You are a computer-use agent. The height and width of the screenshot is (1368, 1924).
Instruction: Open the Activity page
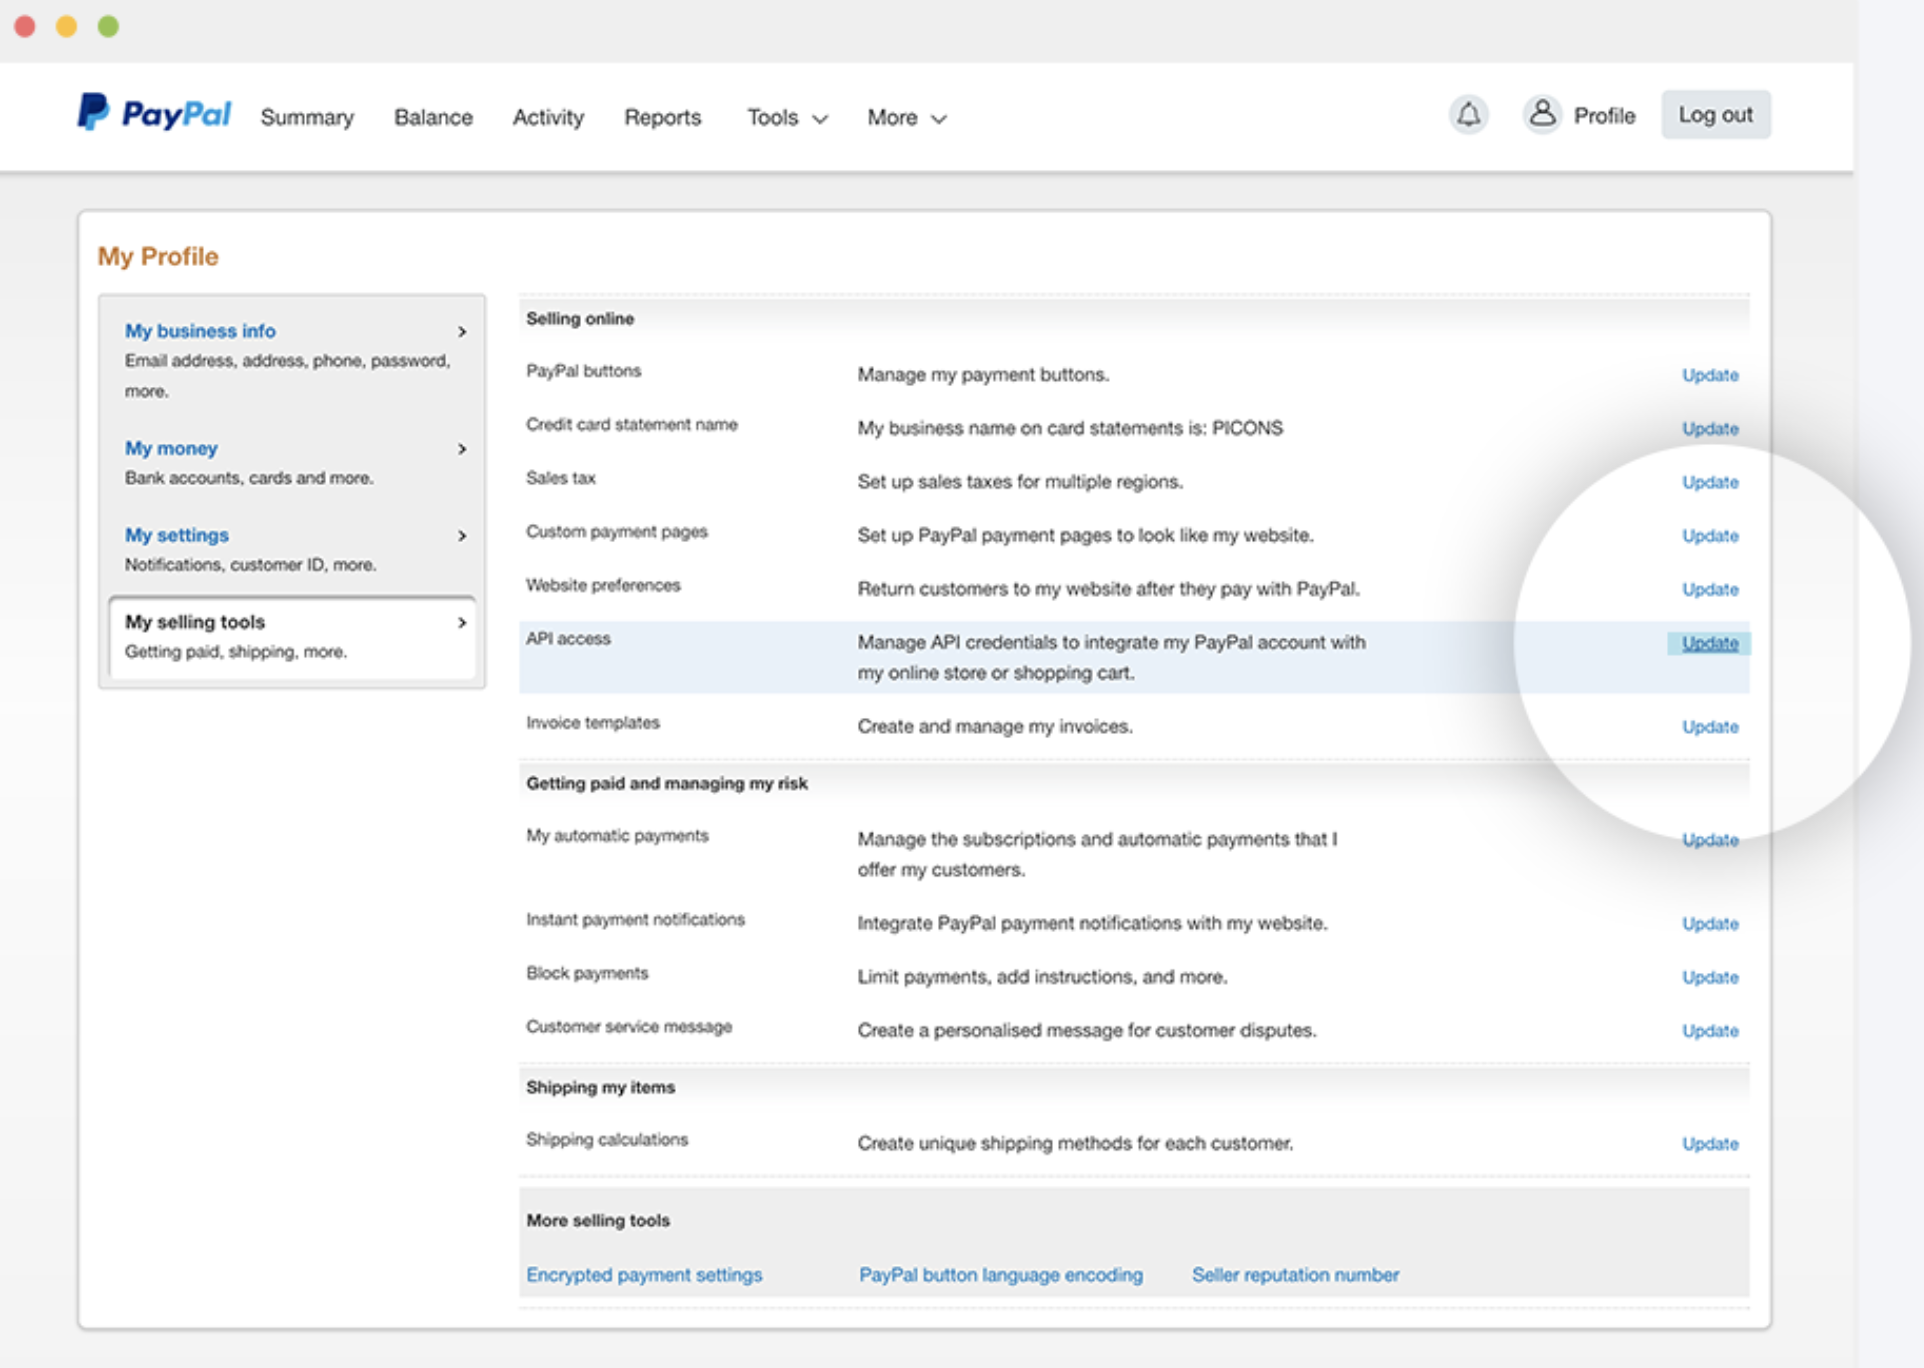coord(548,118)
